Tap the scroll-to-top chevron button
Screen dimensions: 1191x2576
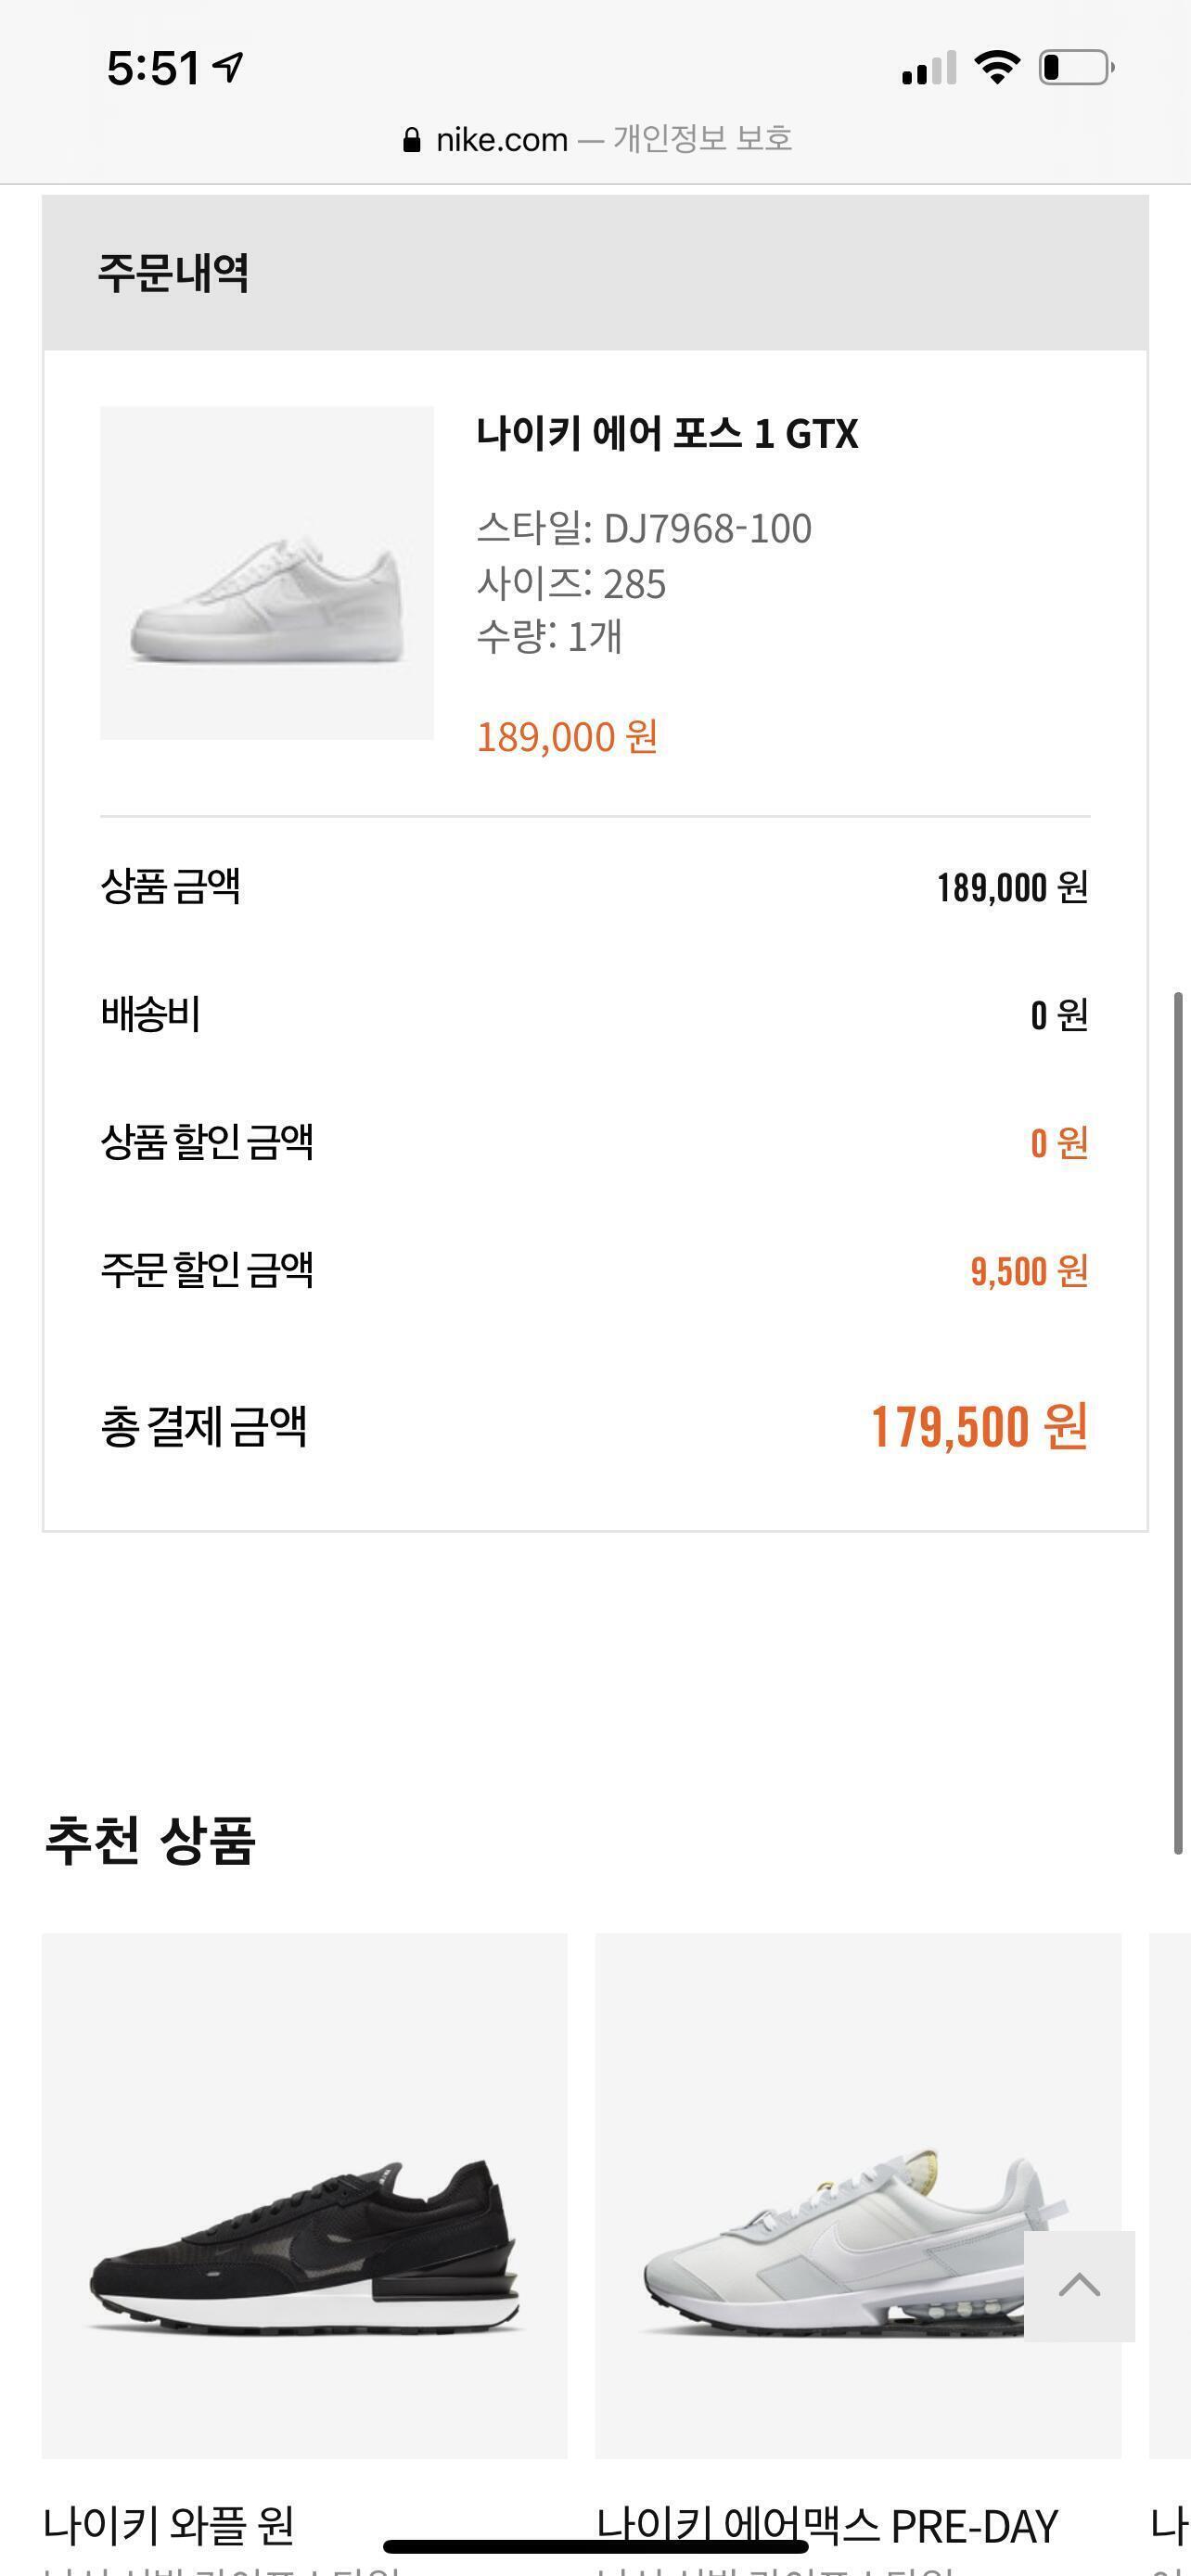coord(1079,2286)
